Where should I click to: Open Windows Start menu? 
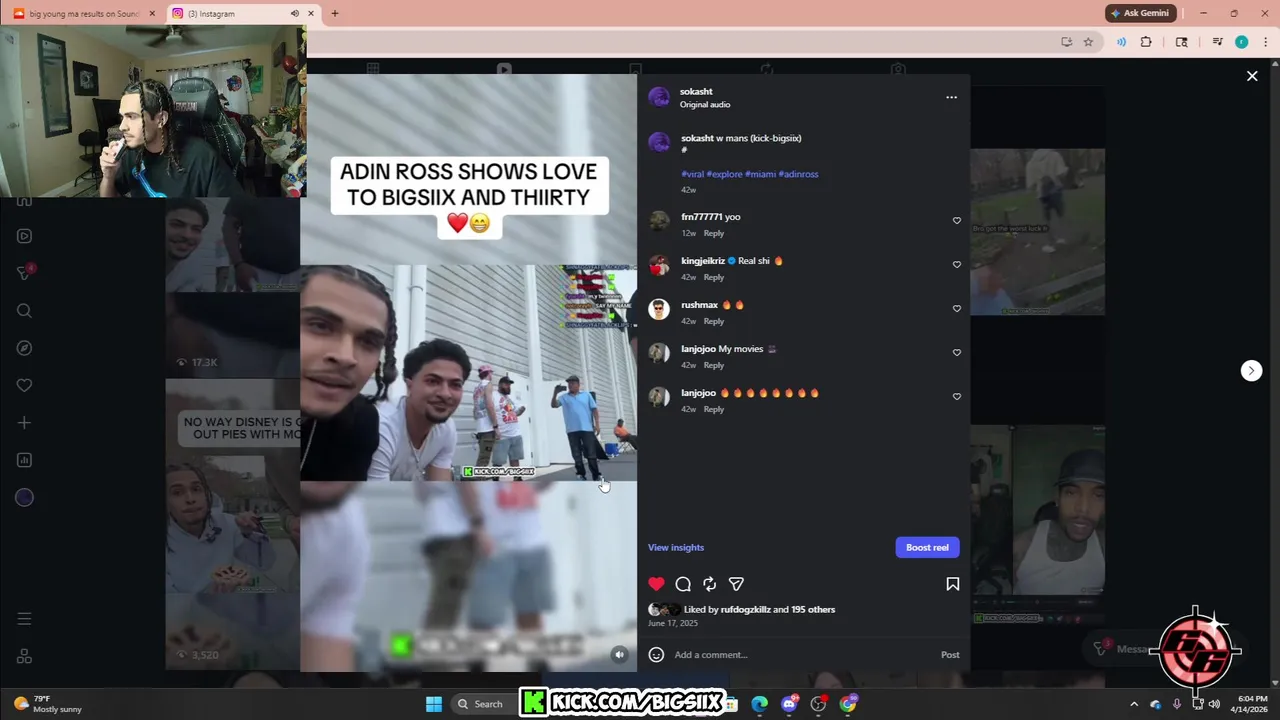[x=434, y=704]
